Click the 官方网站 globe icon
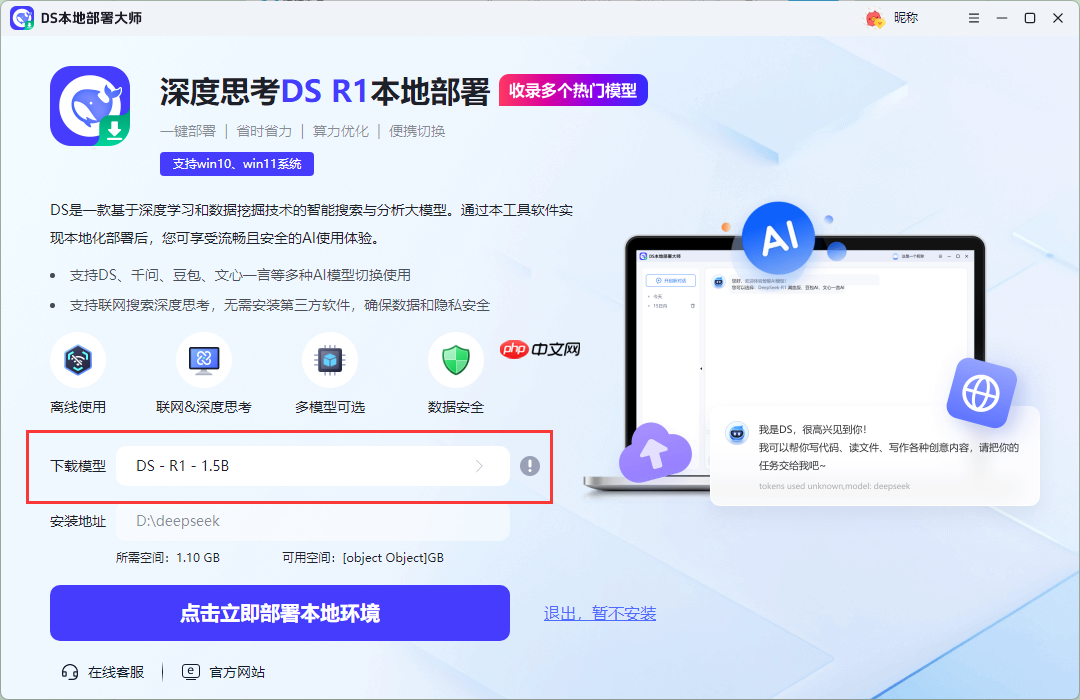The image size is (1080, 700). click(x=190, y=671)
